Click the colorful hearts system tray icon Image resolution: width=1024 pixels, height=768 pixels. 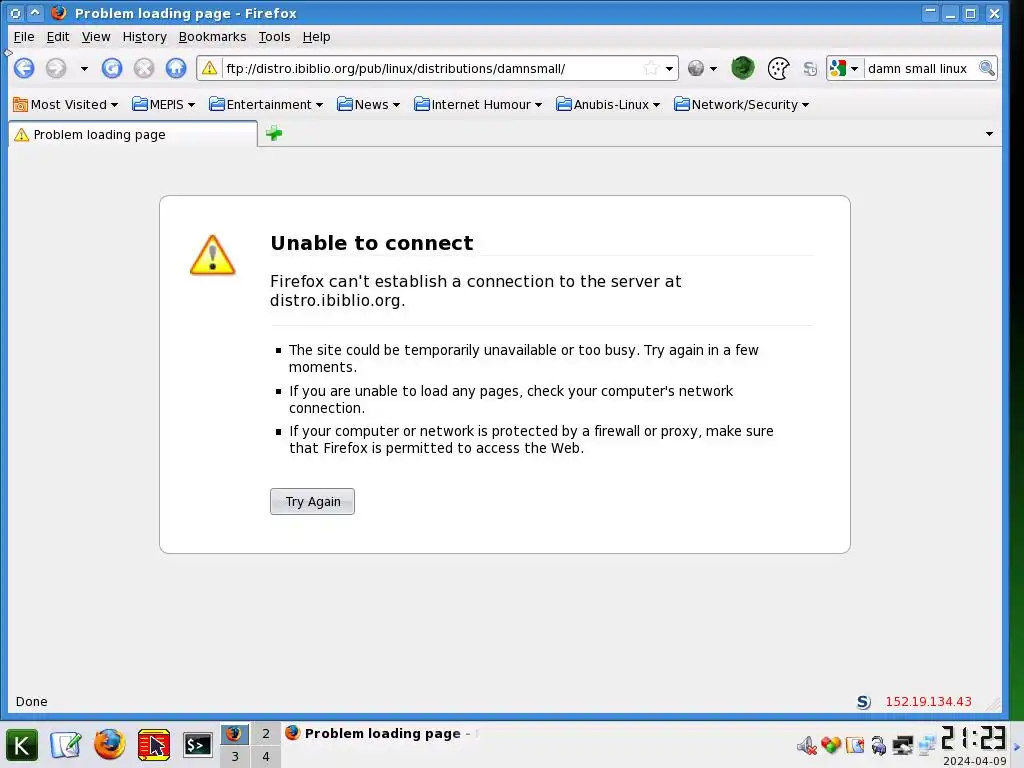click(831, 745)
